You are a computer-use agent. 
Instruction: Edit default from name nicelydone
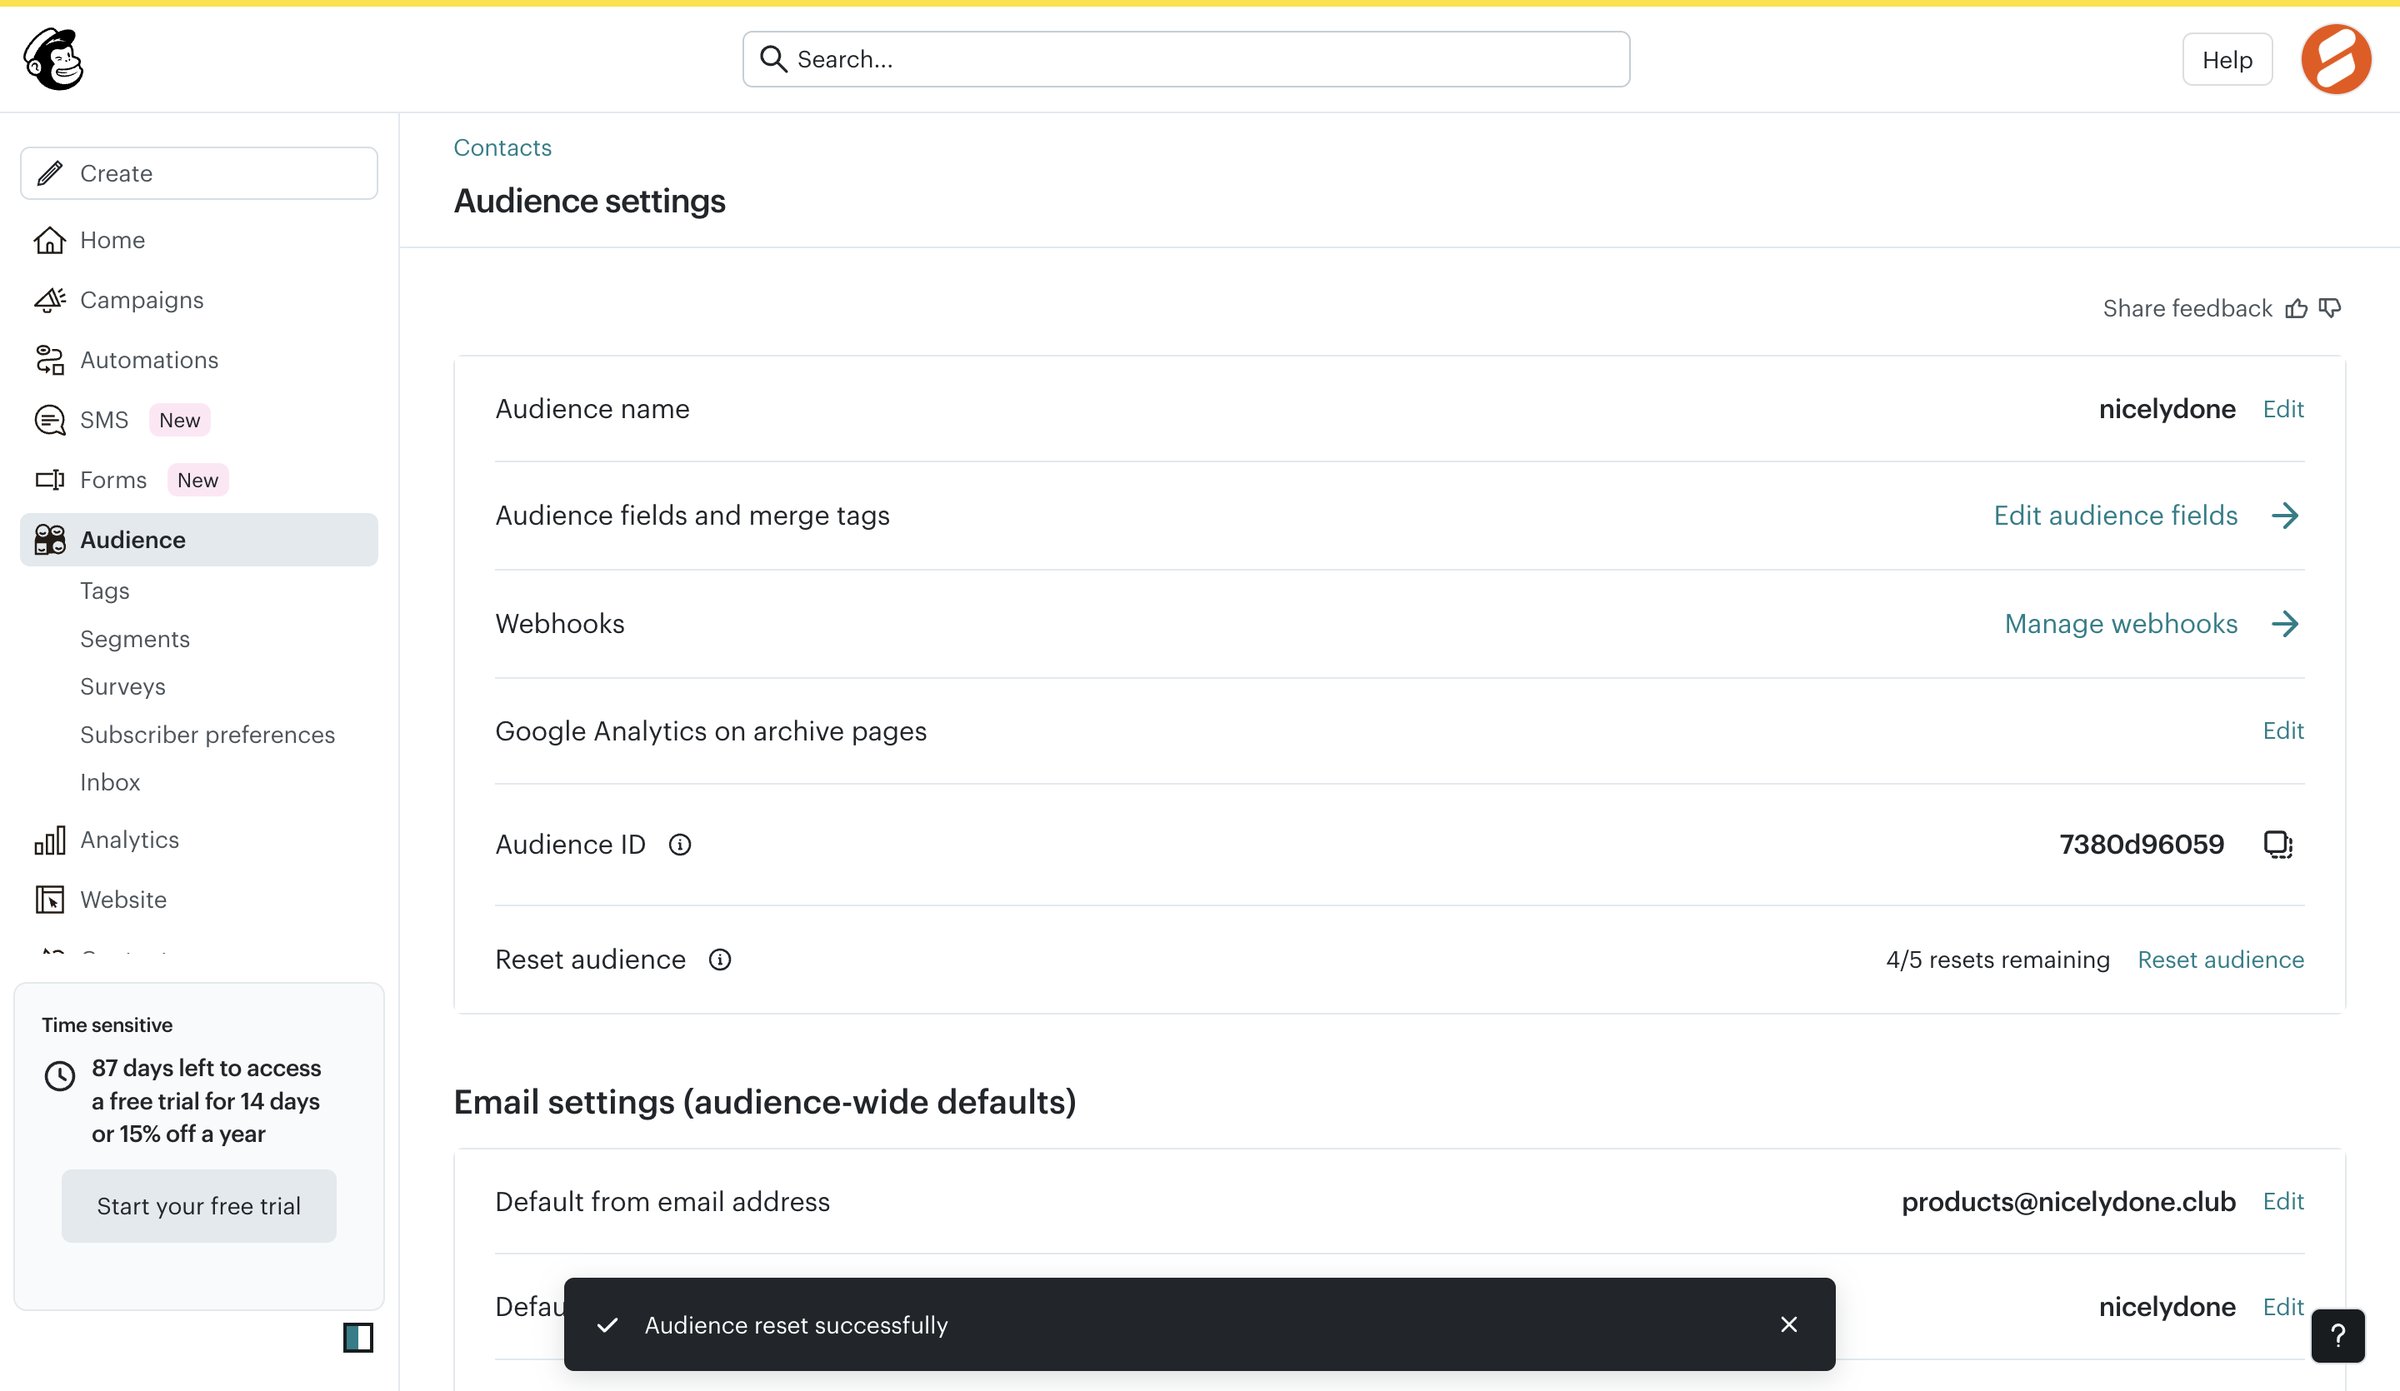pos(2283,1307)
